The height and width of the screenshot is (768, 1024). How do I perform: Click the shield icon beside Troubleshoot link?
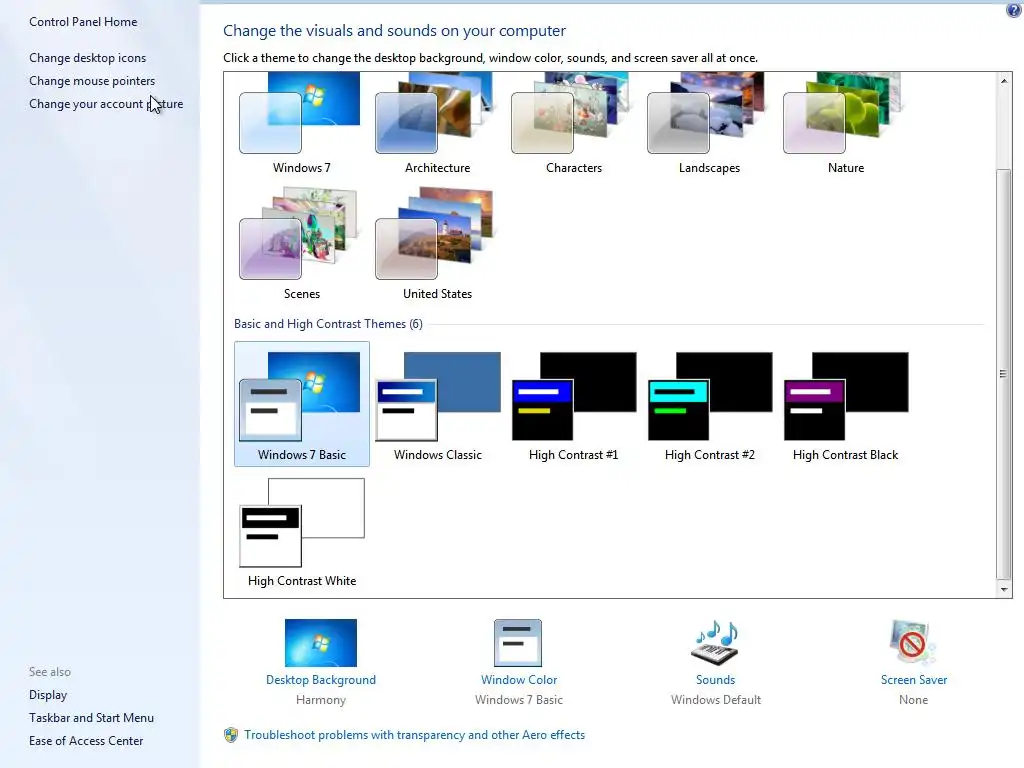[231, 735]
